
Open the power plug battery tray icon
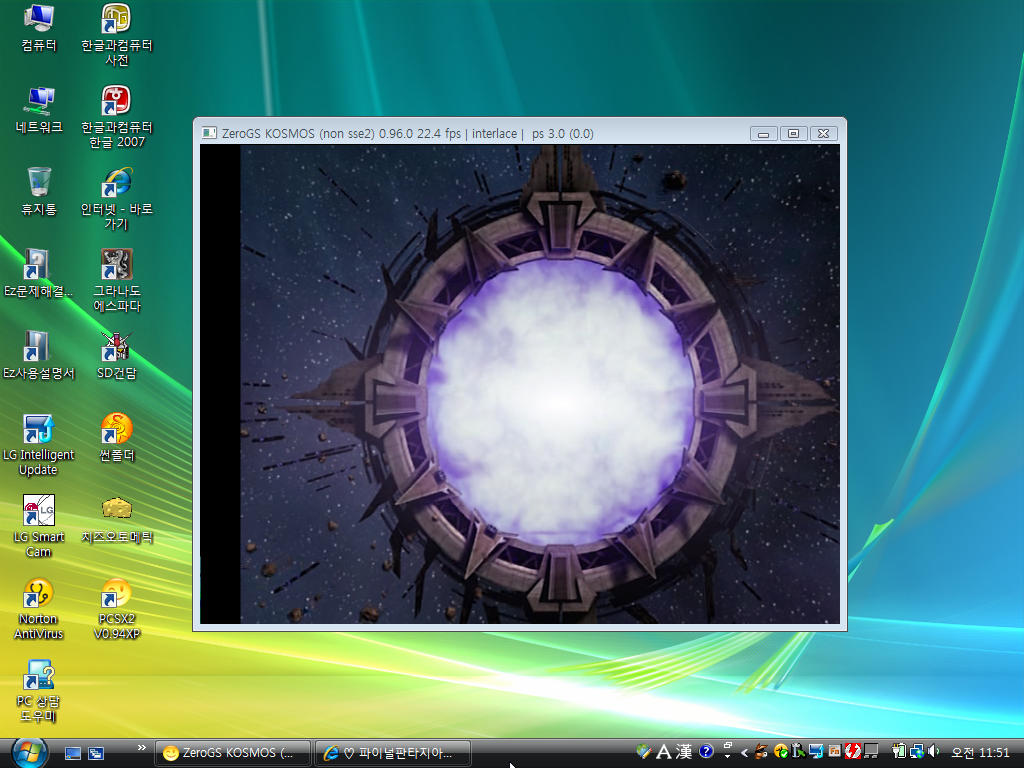899,752
